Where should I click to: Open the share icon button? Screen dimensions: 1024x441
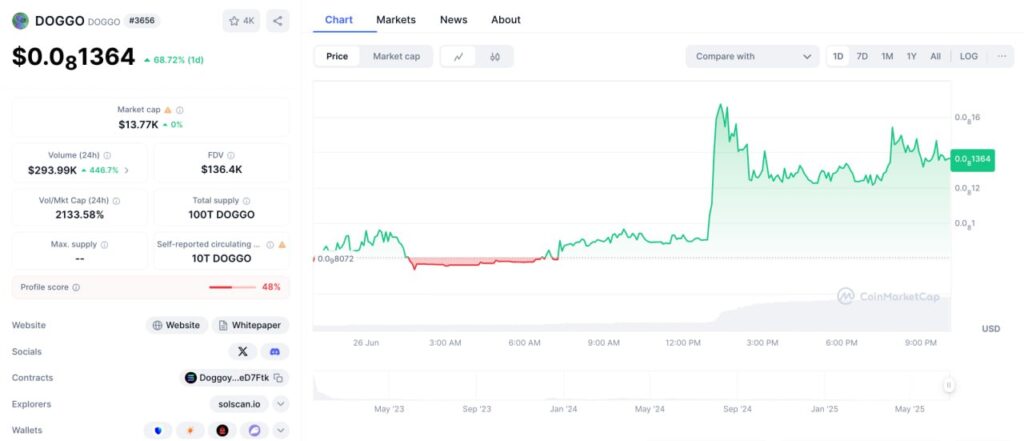point(278,21)
